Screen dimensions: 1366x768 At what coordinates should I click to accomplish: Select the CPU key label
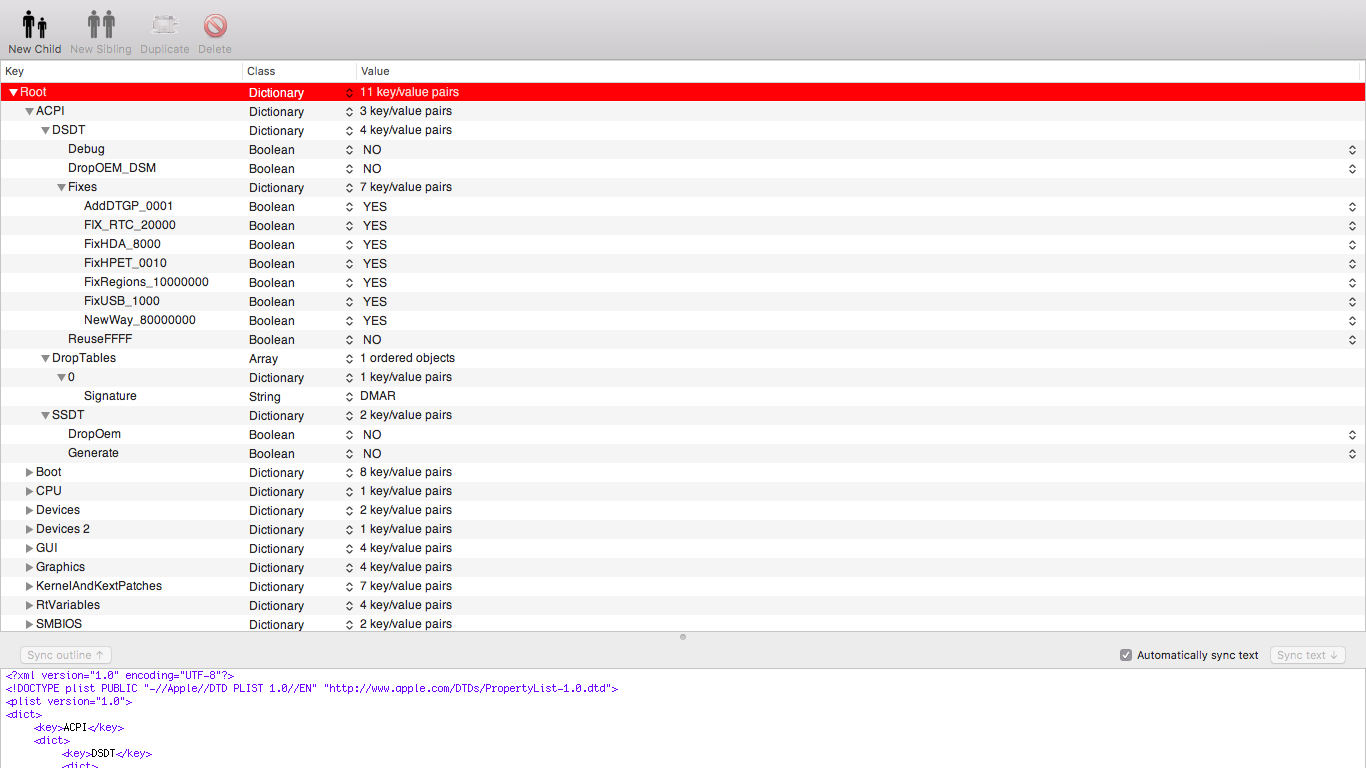49,491
